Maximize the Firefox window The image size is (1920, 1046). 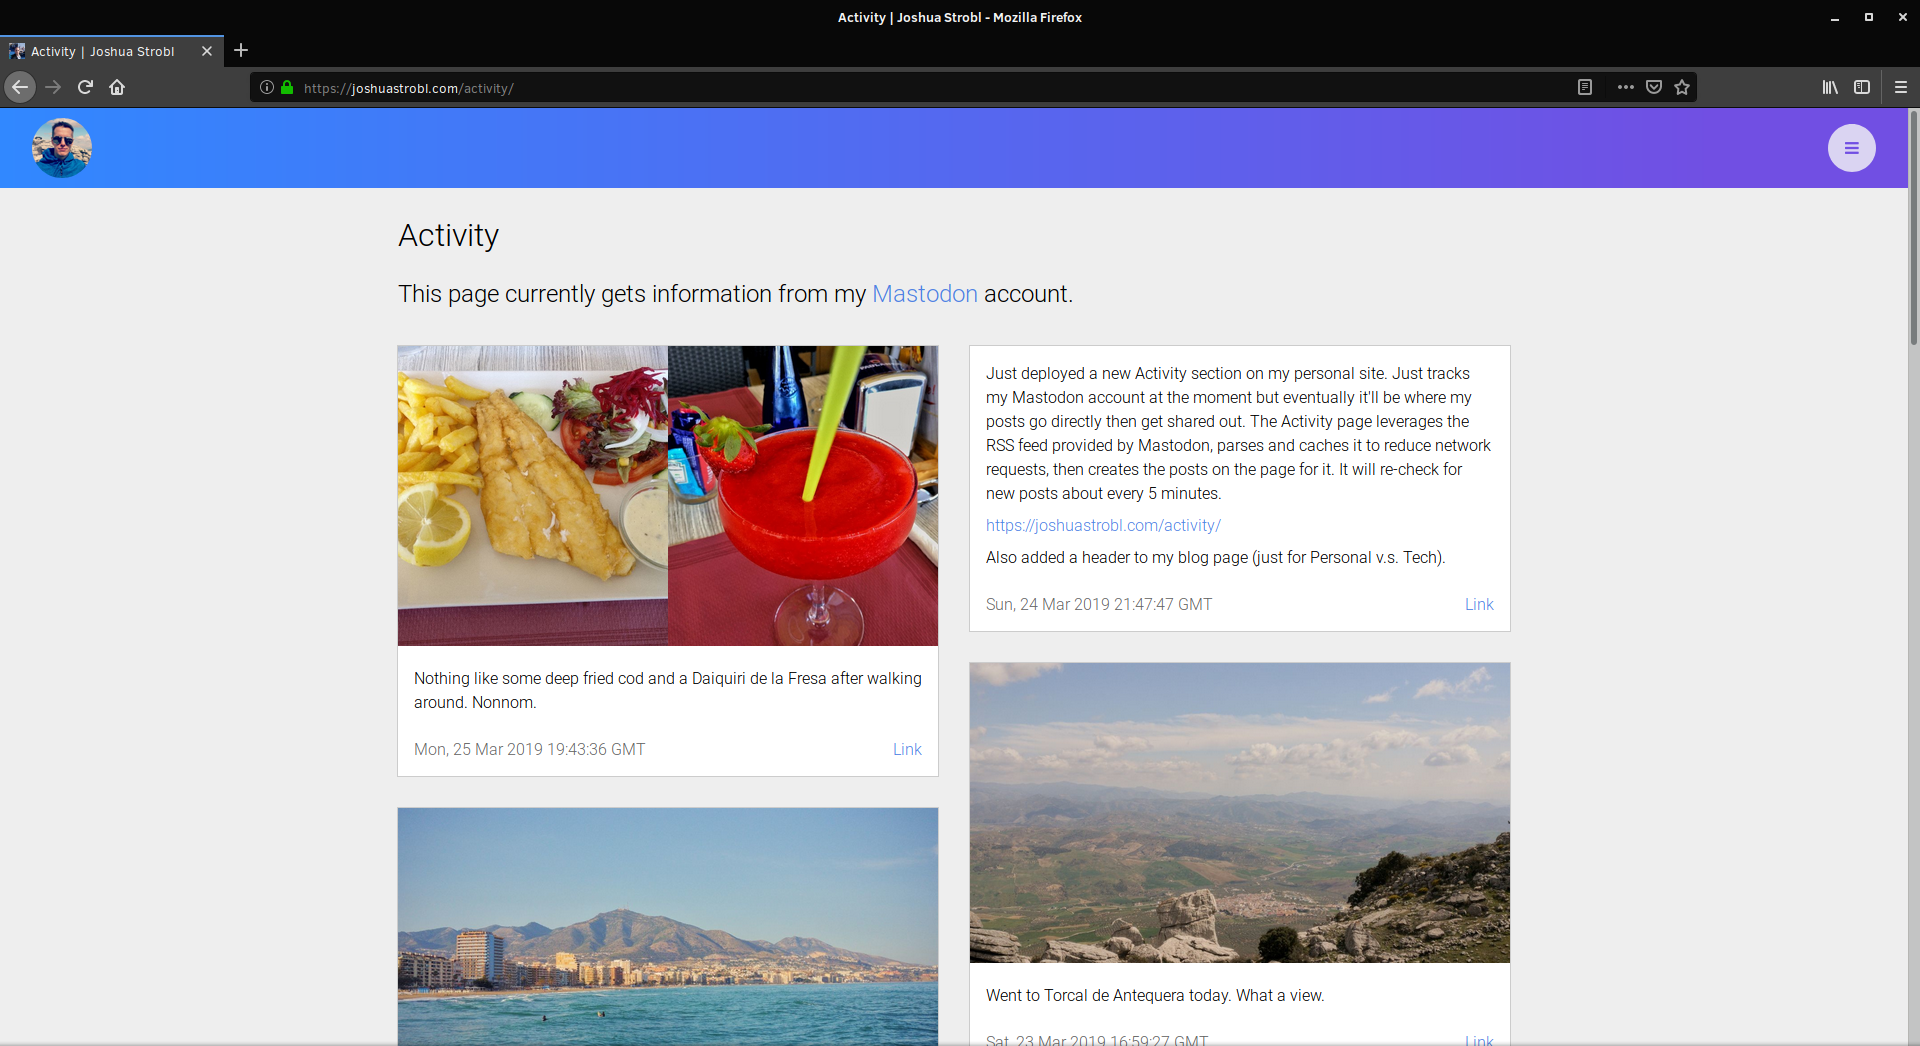coord(1869,17)
